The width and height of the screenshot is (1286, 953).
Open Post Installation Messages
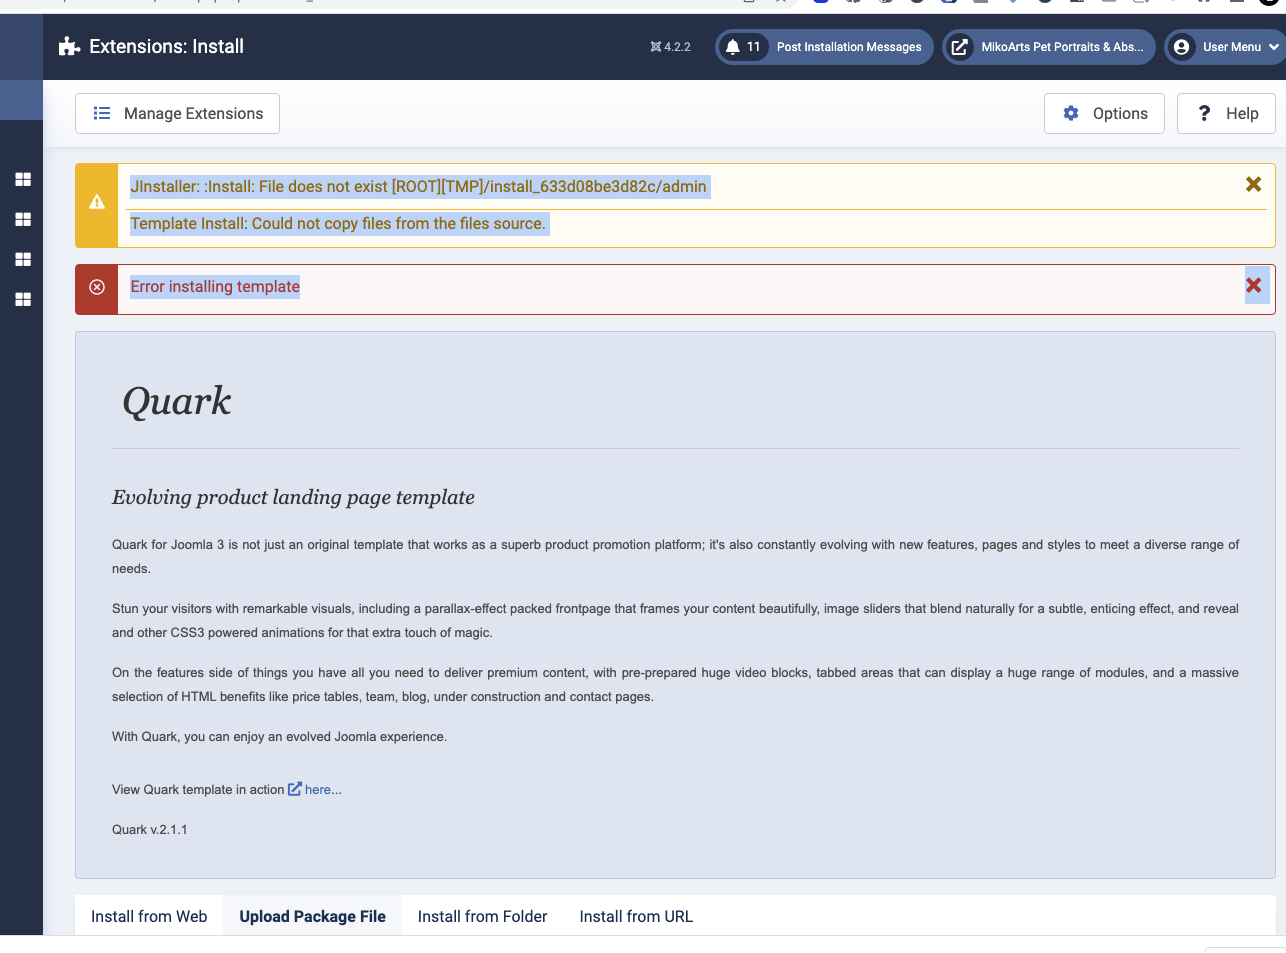[848, 47]
